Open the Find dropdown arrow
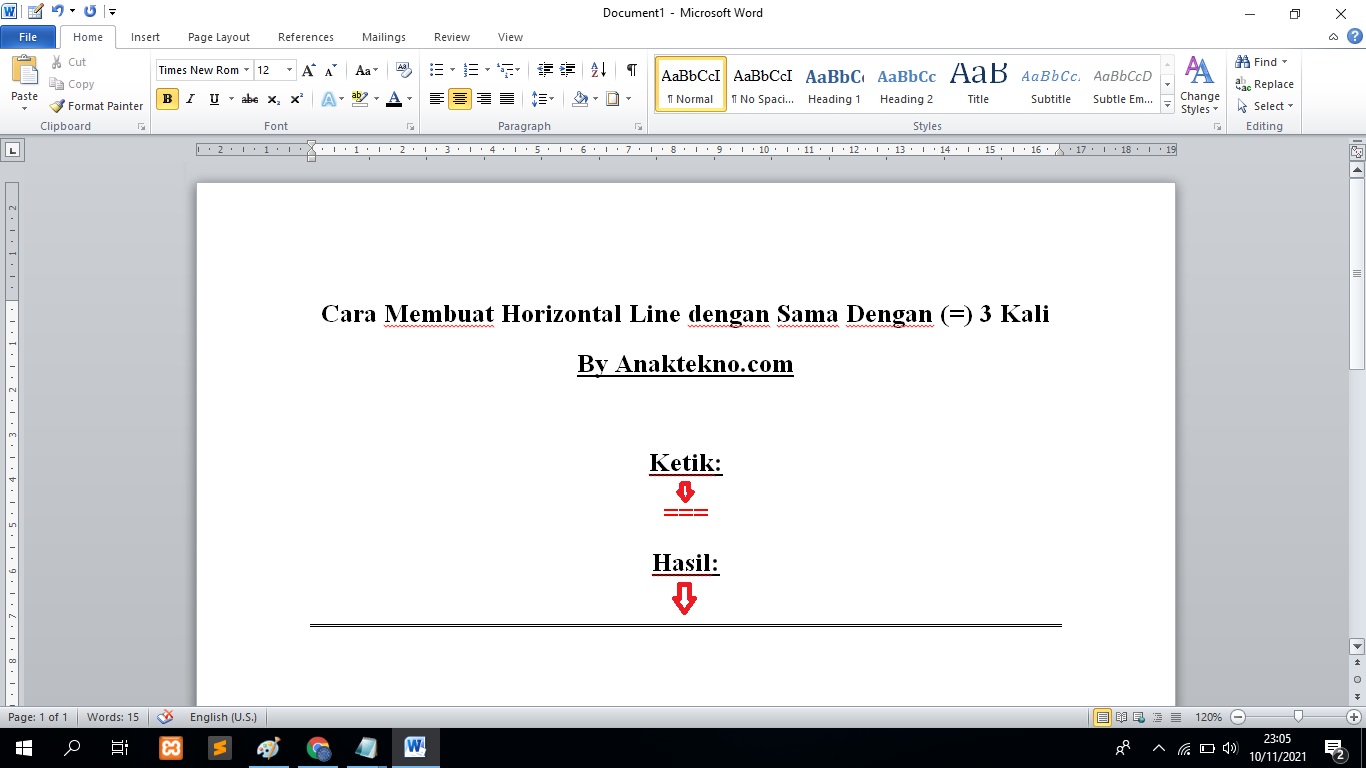The height and width of the screenshot is (768, 1366). coord(1285,62)
